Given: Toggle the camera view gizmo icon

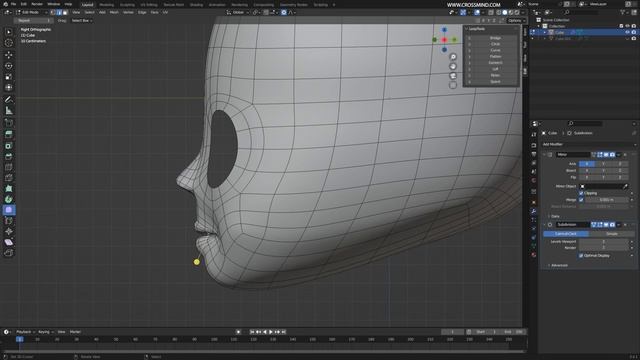Looking at the screenshot, I should [x=453, y=76].
